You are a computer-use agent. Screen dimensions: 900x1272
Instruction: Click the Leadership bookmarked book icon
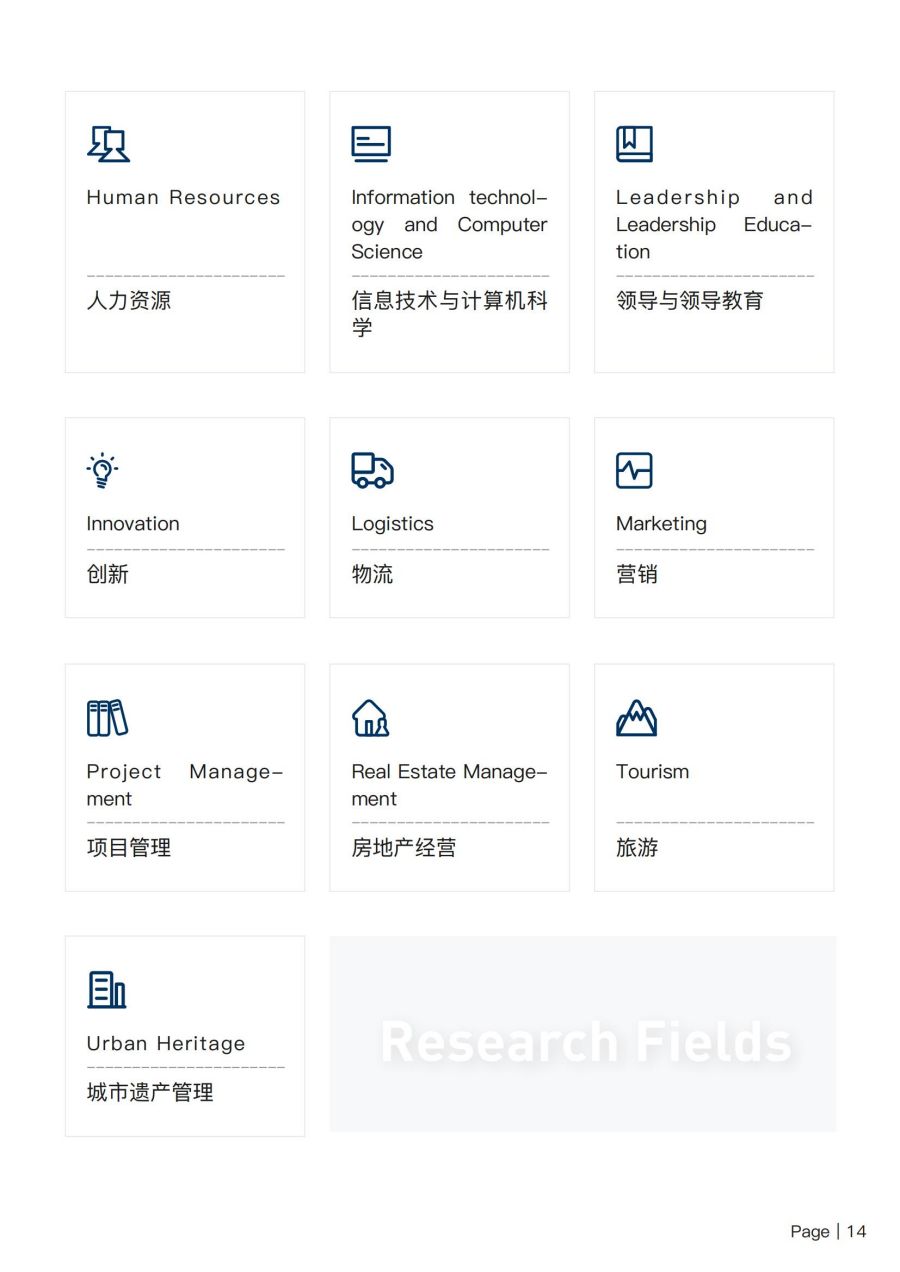634,144
